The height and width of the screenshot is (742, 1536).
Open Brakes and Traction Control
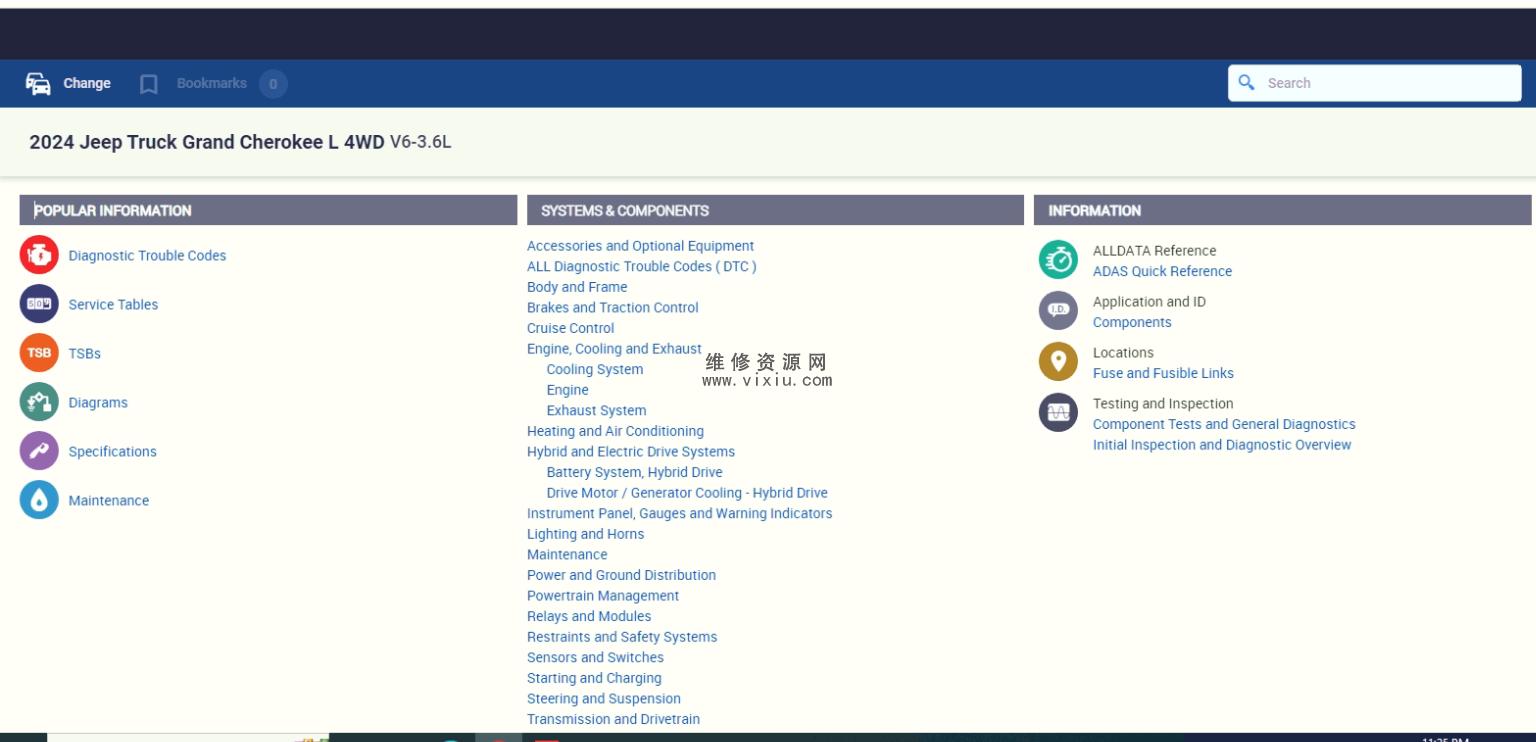(613, 308)
